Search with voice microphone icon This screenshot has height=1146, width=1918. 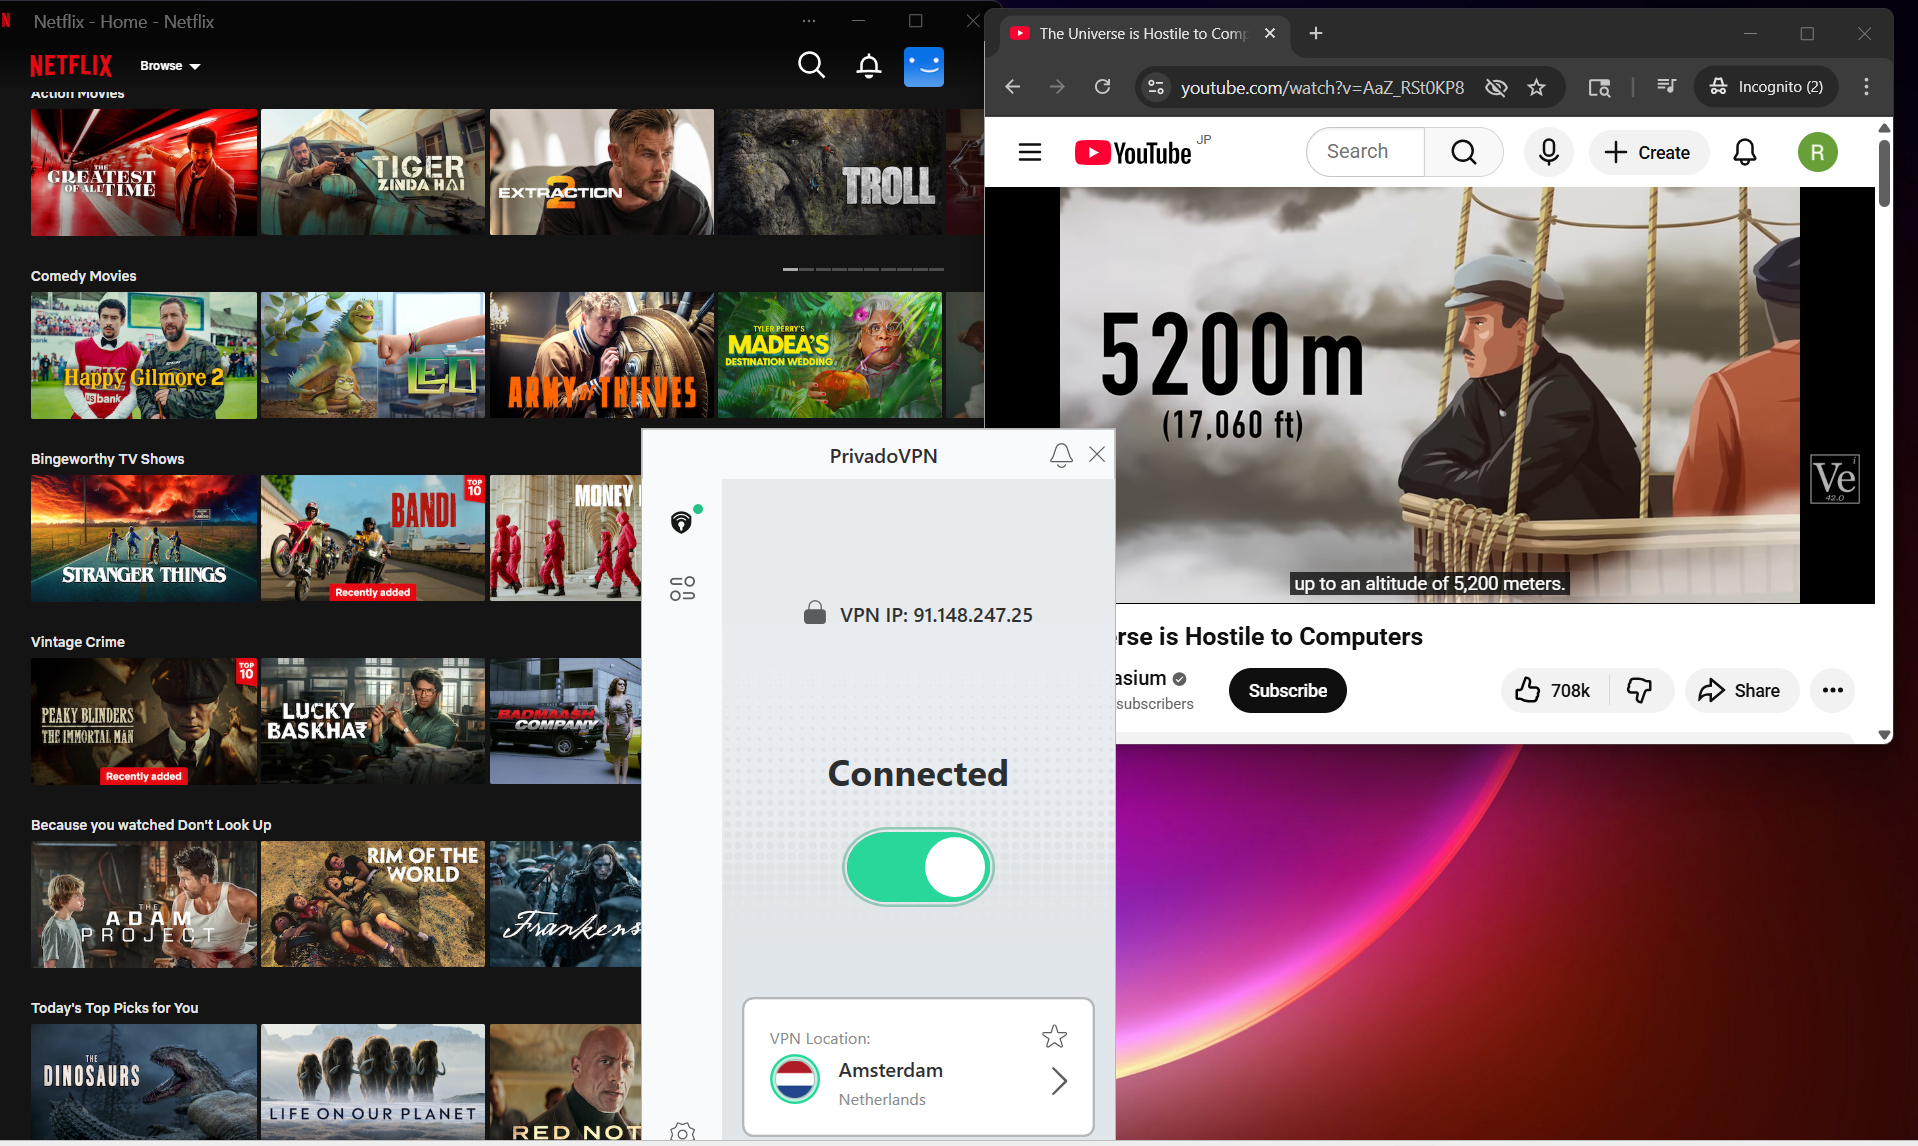point(1548,152)
